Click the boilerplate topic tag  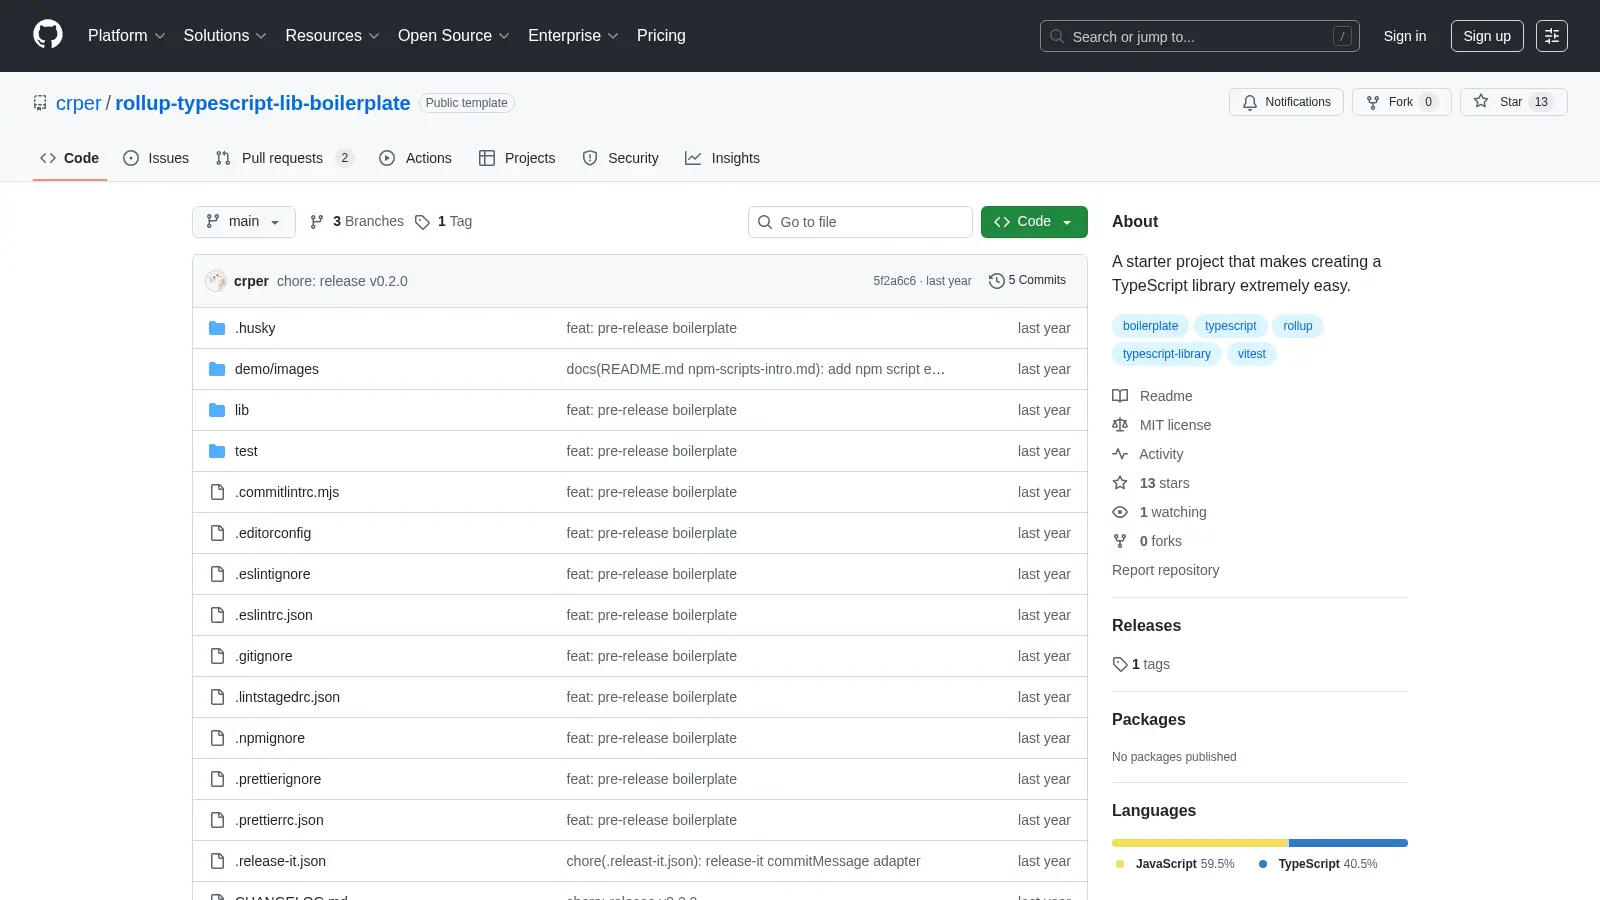point(1151,326)
